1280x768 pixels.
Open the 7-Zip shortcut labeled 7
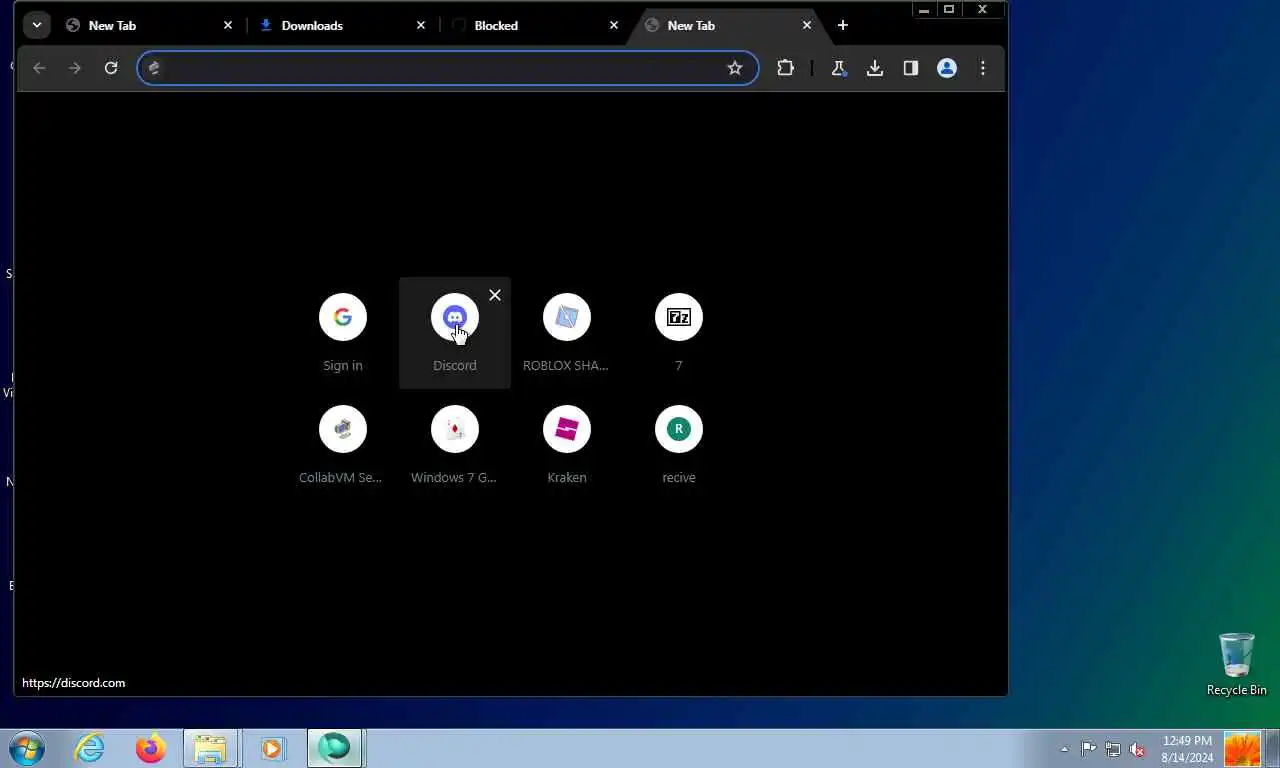679,333
